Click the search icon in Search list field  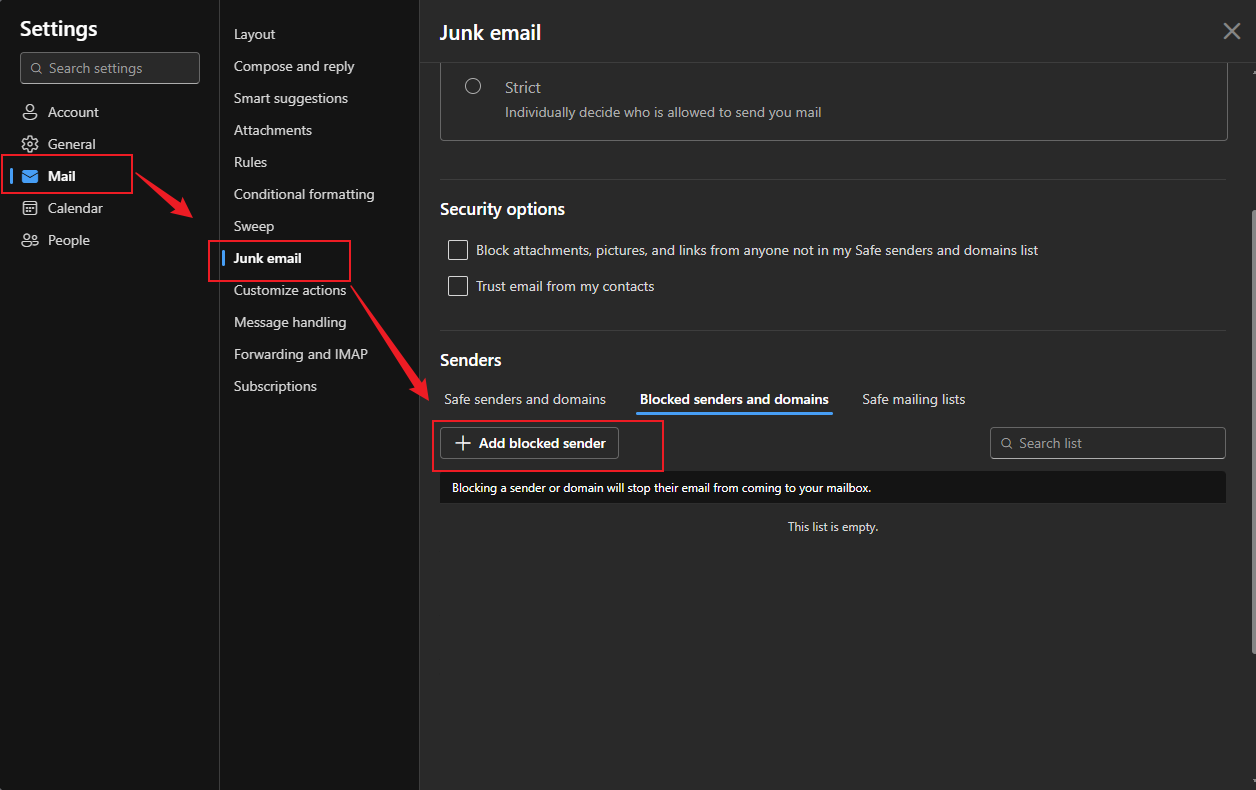click(1006, 442)
